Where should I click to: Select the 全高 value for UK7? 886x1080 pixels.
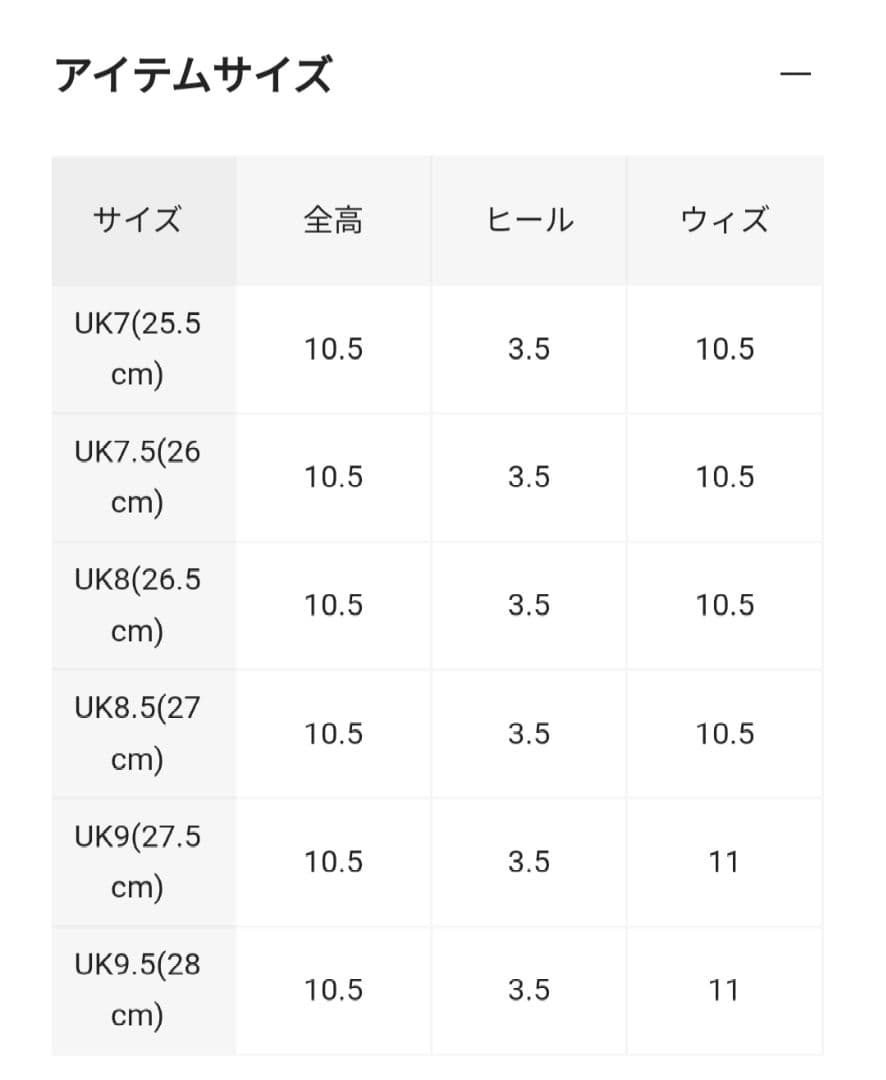point(334,350)
